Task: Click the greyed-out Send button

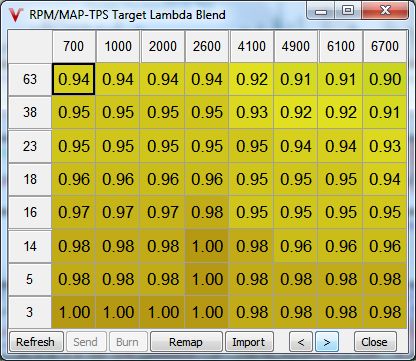Action: point(85,342)
